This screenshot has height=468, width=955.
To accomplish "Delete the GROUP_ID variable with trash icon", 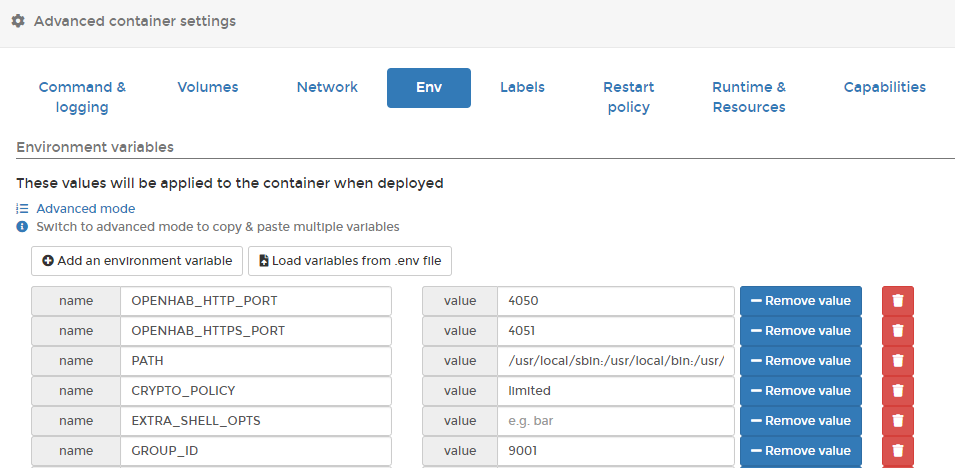I will pyautogui.click(x=898, y=451).
